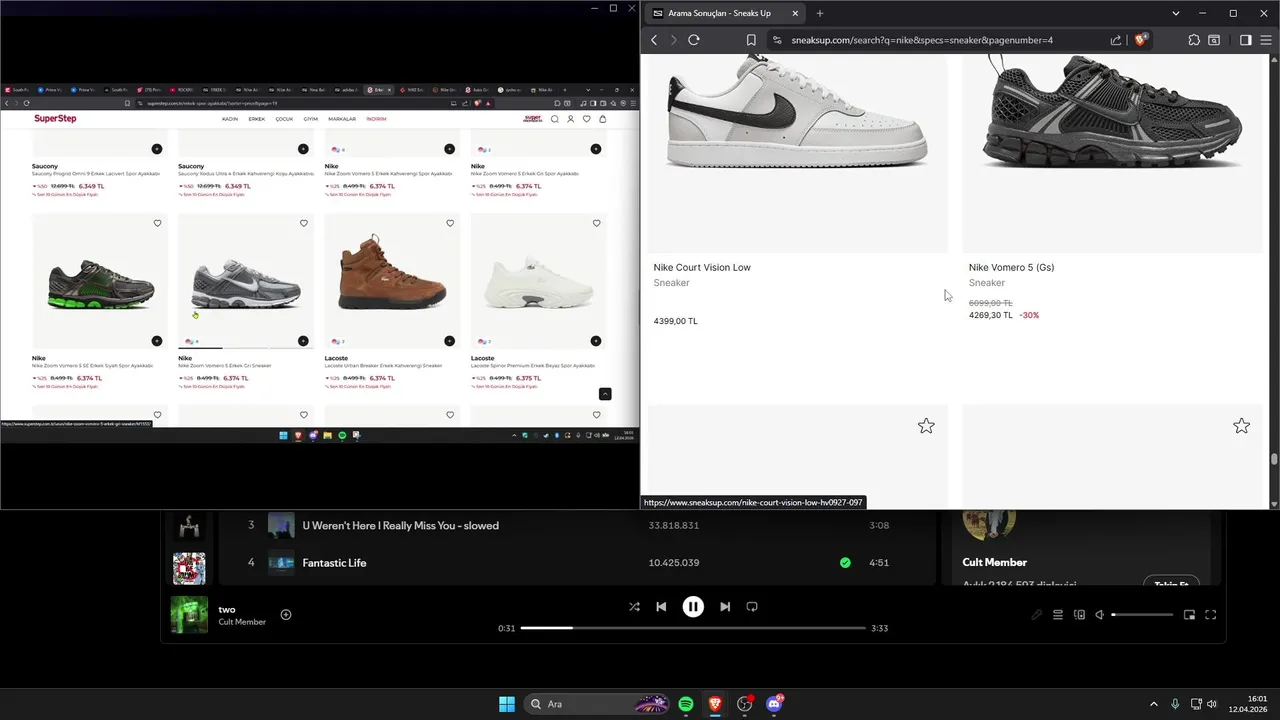The image size is (1280, 720).
Task: Click SuperStep logo in left window
Action: pos(55,119)
